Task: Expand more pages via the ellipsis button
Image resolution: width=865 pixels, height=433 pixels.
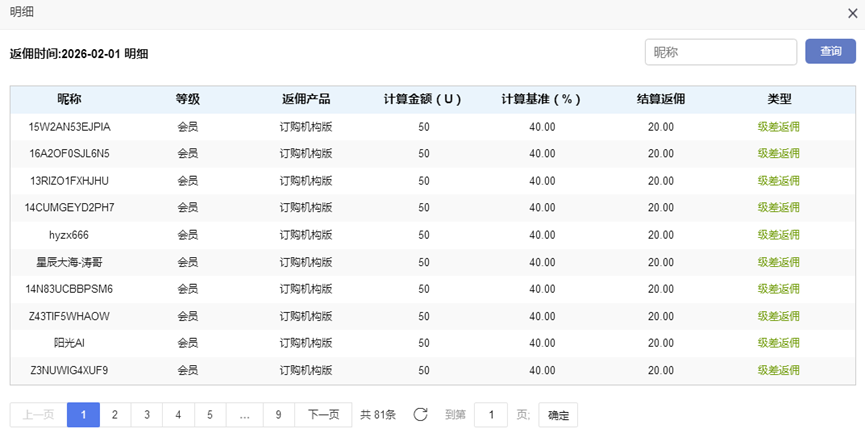Action: tap(244, 415)
